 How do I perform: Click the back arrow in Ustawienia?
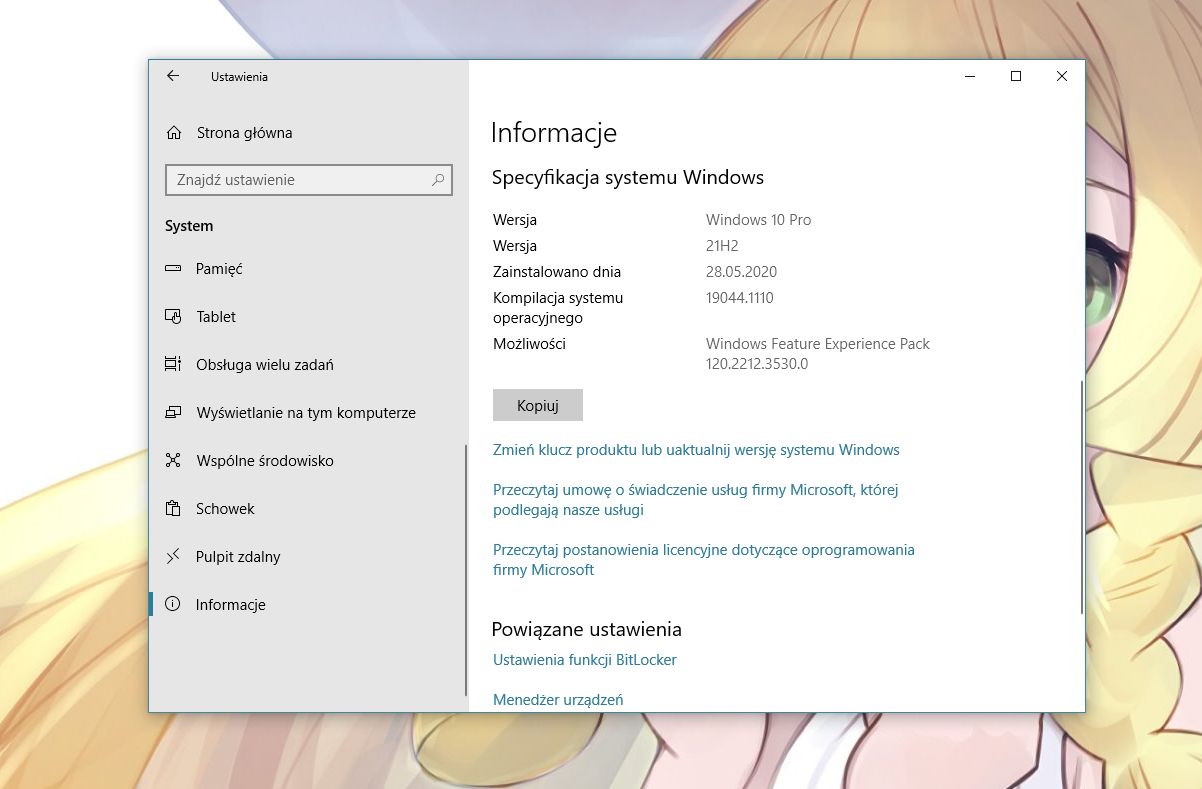pyautogui.click(x=173, y=76)
